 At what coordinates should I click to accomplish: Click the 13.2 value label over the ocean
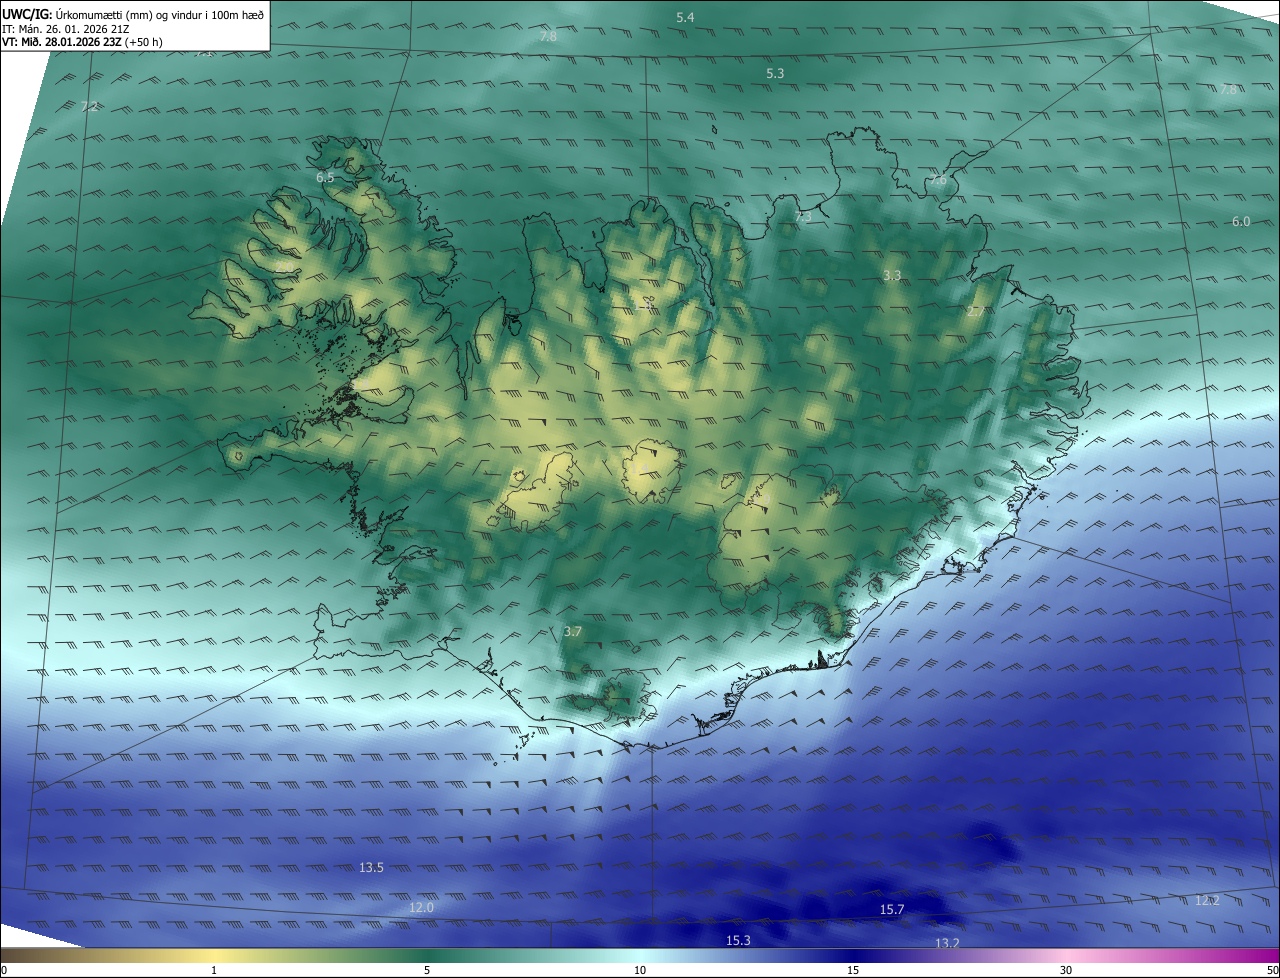(947, 943)
